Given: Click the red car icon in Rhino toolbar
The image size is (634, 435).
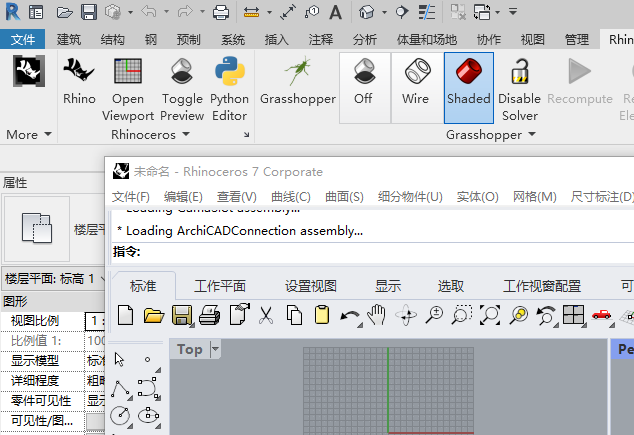Looking at the screenshot, I should (601, 315).
